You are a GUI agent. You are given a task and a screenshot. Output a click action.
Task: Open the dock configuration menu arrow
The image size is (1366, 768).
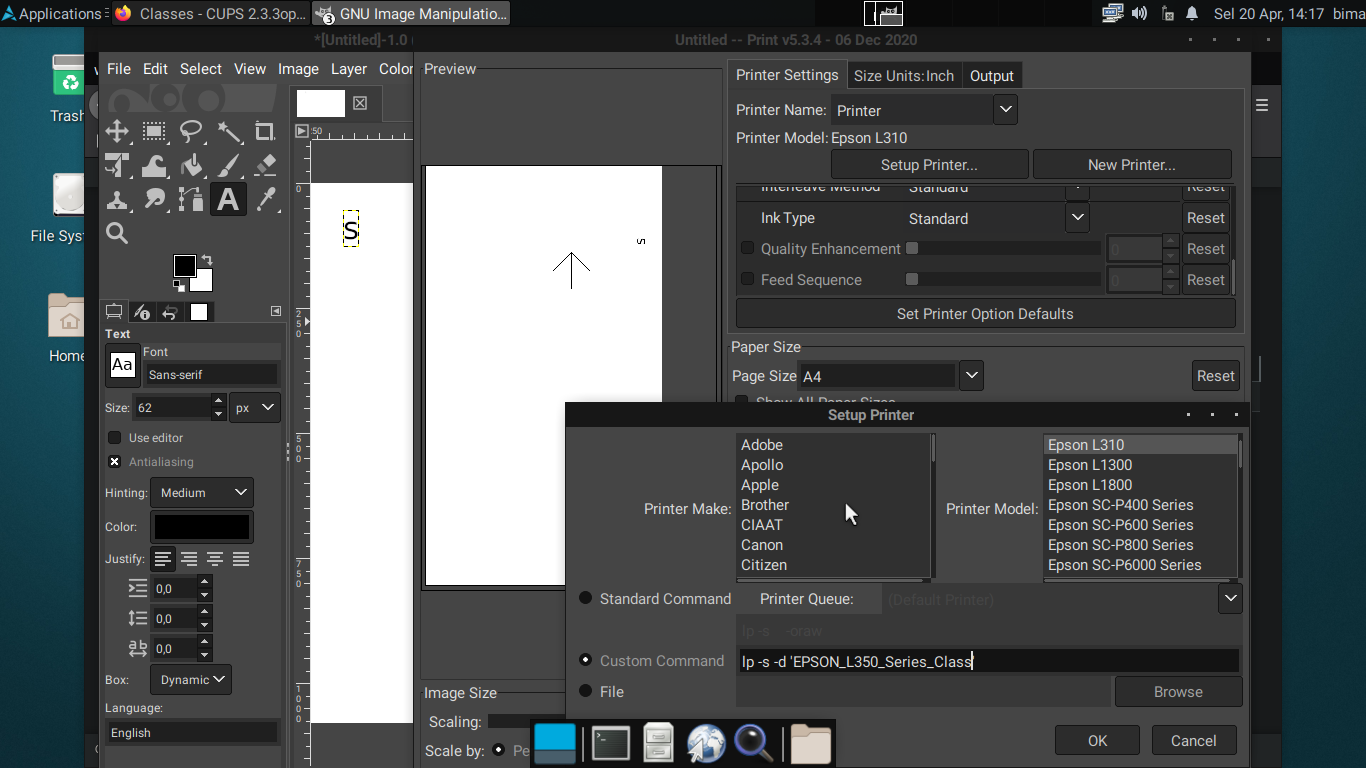click(276, 312)
